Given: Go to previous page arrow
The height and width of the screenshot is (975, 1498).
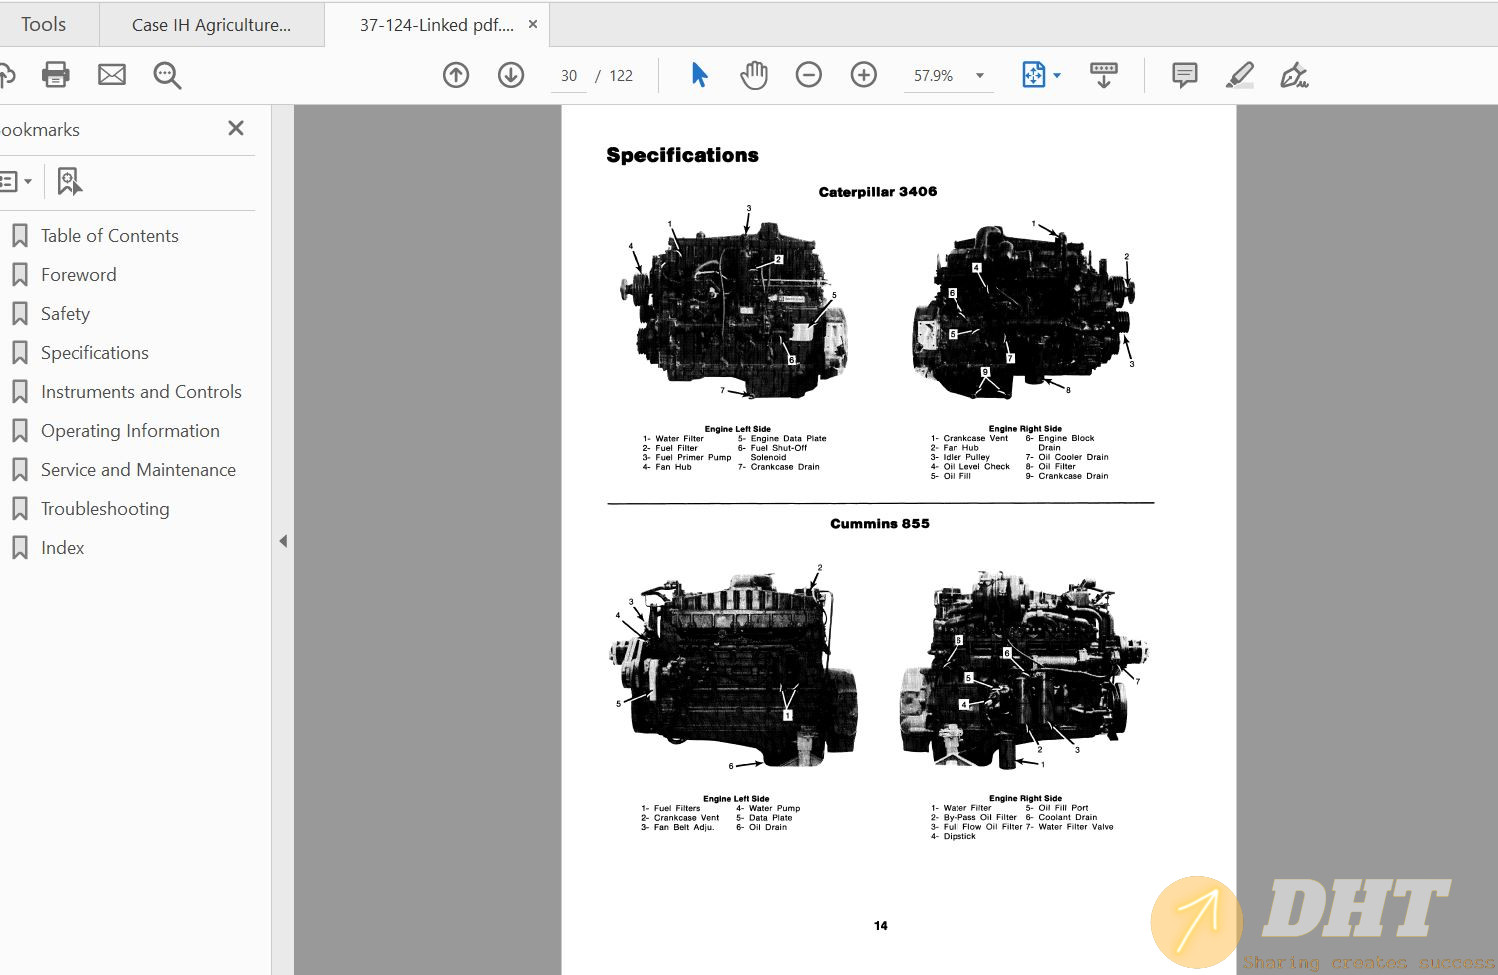Looking at the screenshot, I should pyautogui.click(x=456, y=75).
